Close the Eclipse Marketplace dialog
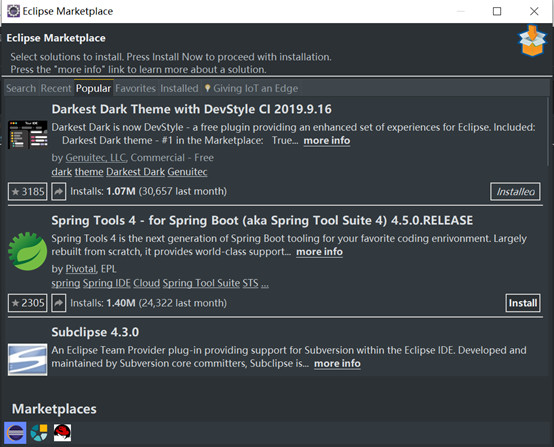 pos(534,11)
